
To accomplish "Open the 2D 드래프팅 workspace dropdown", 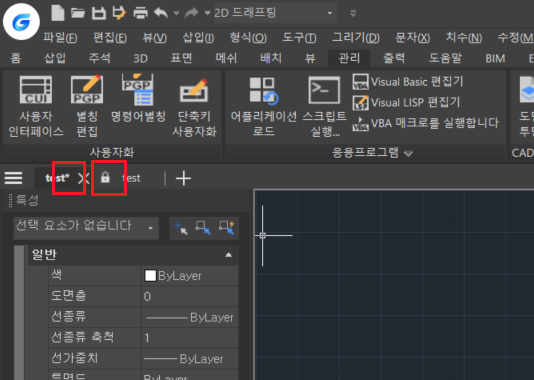I will [x=275, y=13].
